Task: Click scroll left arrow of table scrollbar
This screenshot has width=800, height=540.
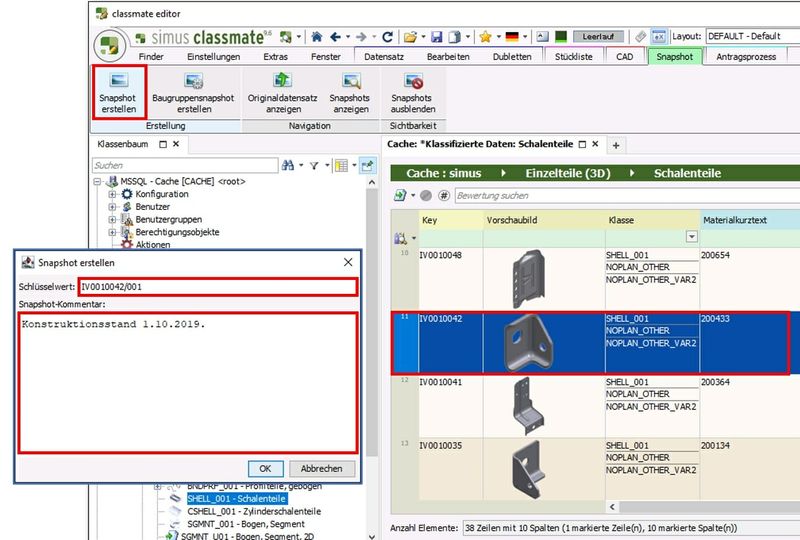Action: pyautogui.click(x=612, y=507)
